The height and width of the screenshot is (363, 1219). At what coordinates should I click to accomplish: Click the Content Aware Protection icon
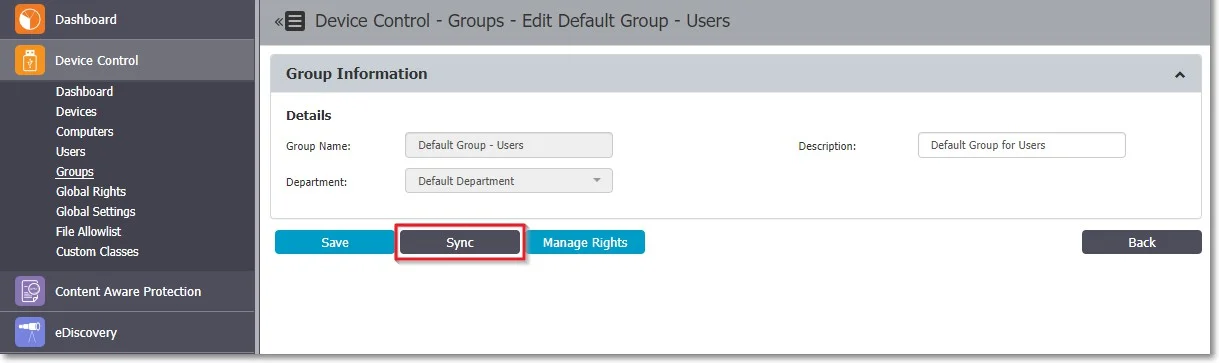click(x=30, y=291)
